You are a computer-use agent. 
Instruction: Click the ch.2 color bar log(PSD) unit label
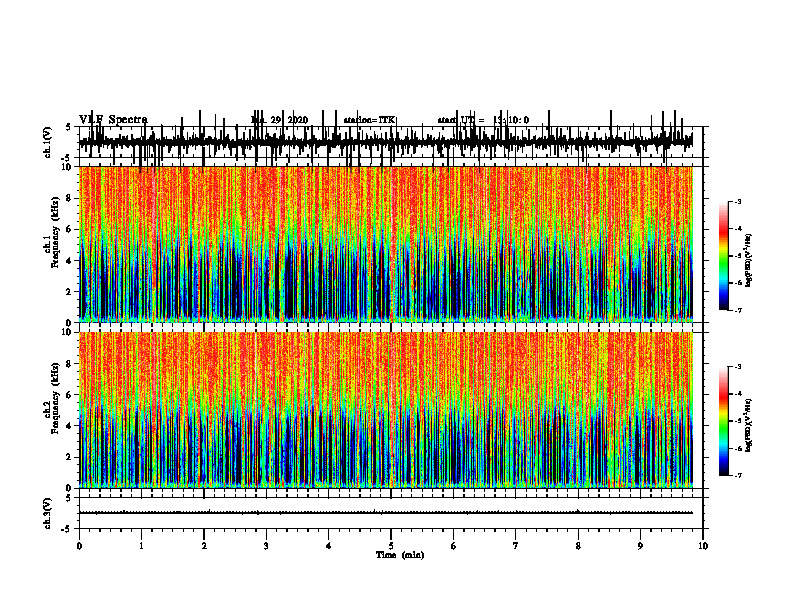tap(749, 425)
